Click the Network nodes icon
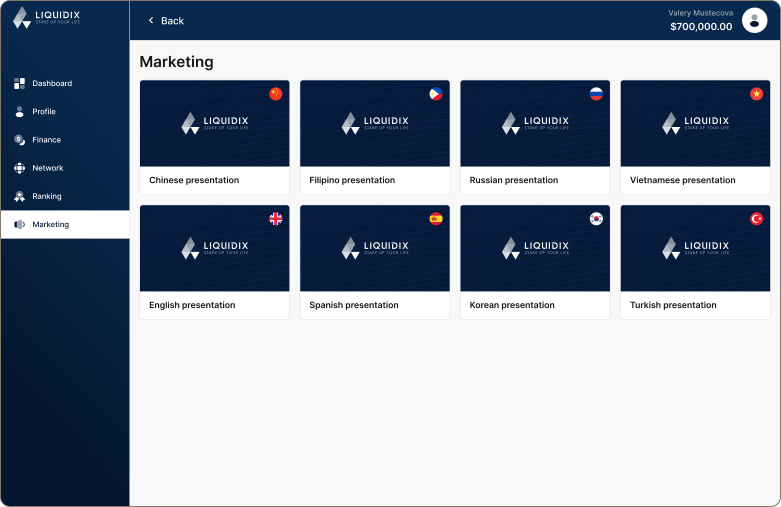Screen dimensions: 781x507 pos(19,168)
